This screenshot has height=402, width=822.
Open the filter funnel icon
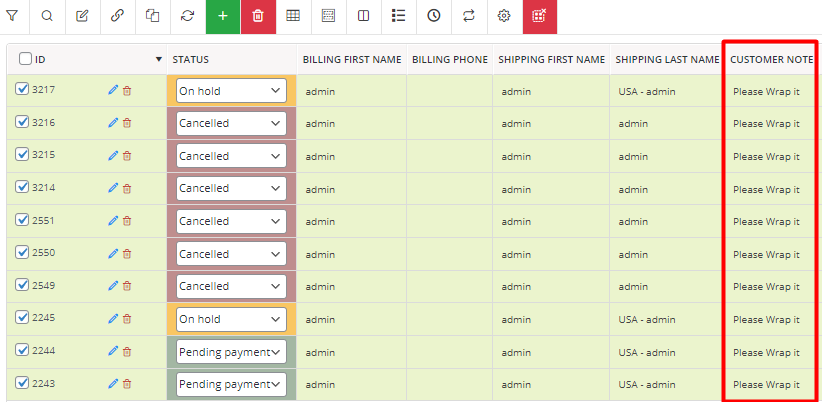(12, 16)
